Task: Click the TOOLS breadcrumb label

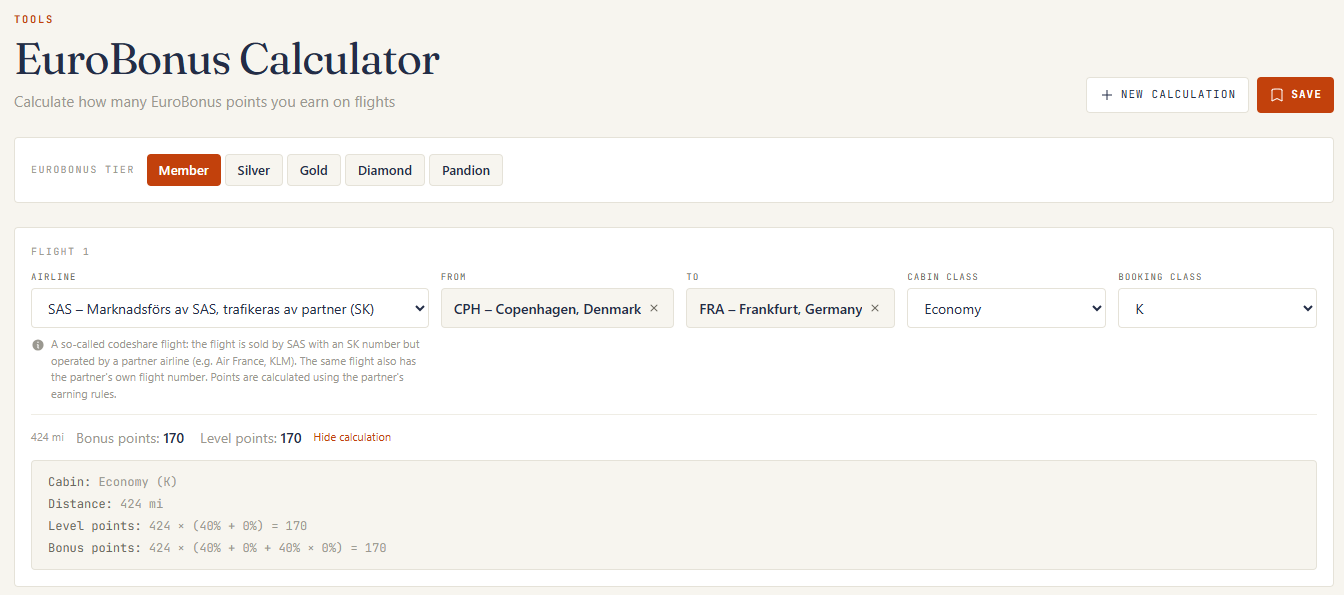Action: (34, 19)
